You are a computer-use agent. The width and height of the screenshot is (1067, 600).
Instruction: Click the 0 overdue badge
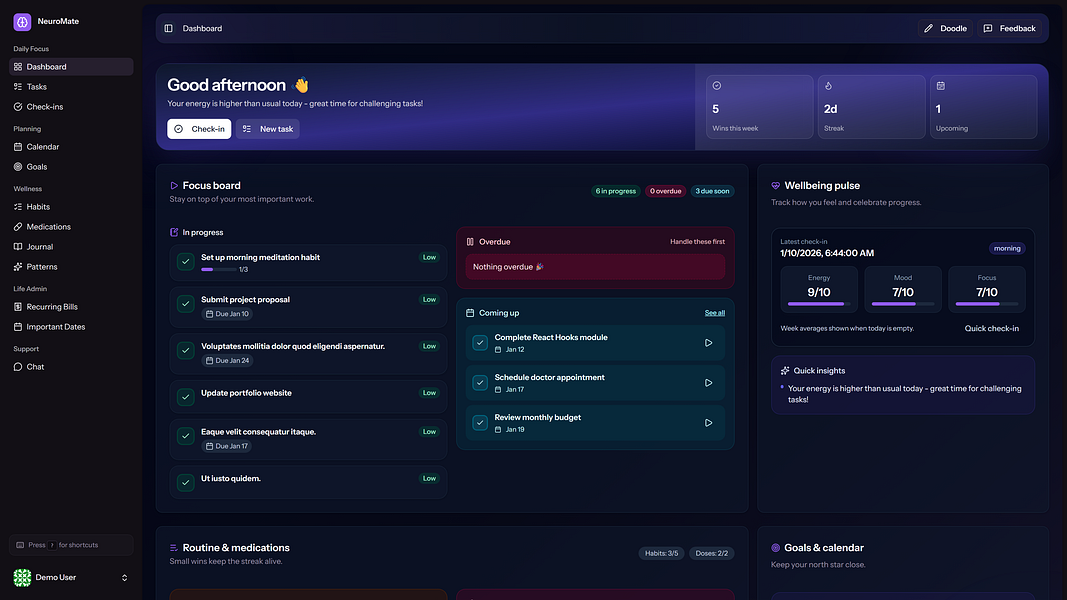click(666, 191)
